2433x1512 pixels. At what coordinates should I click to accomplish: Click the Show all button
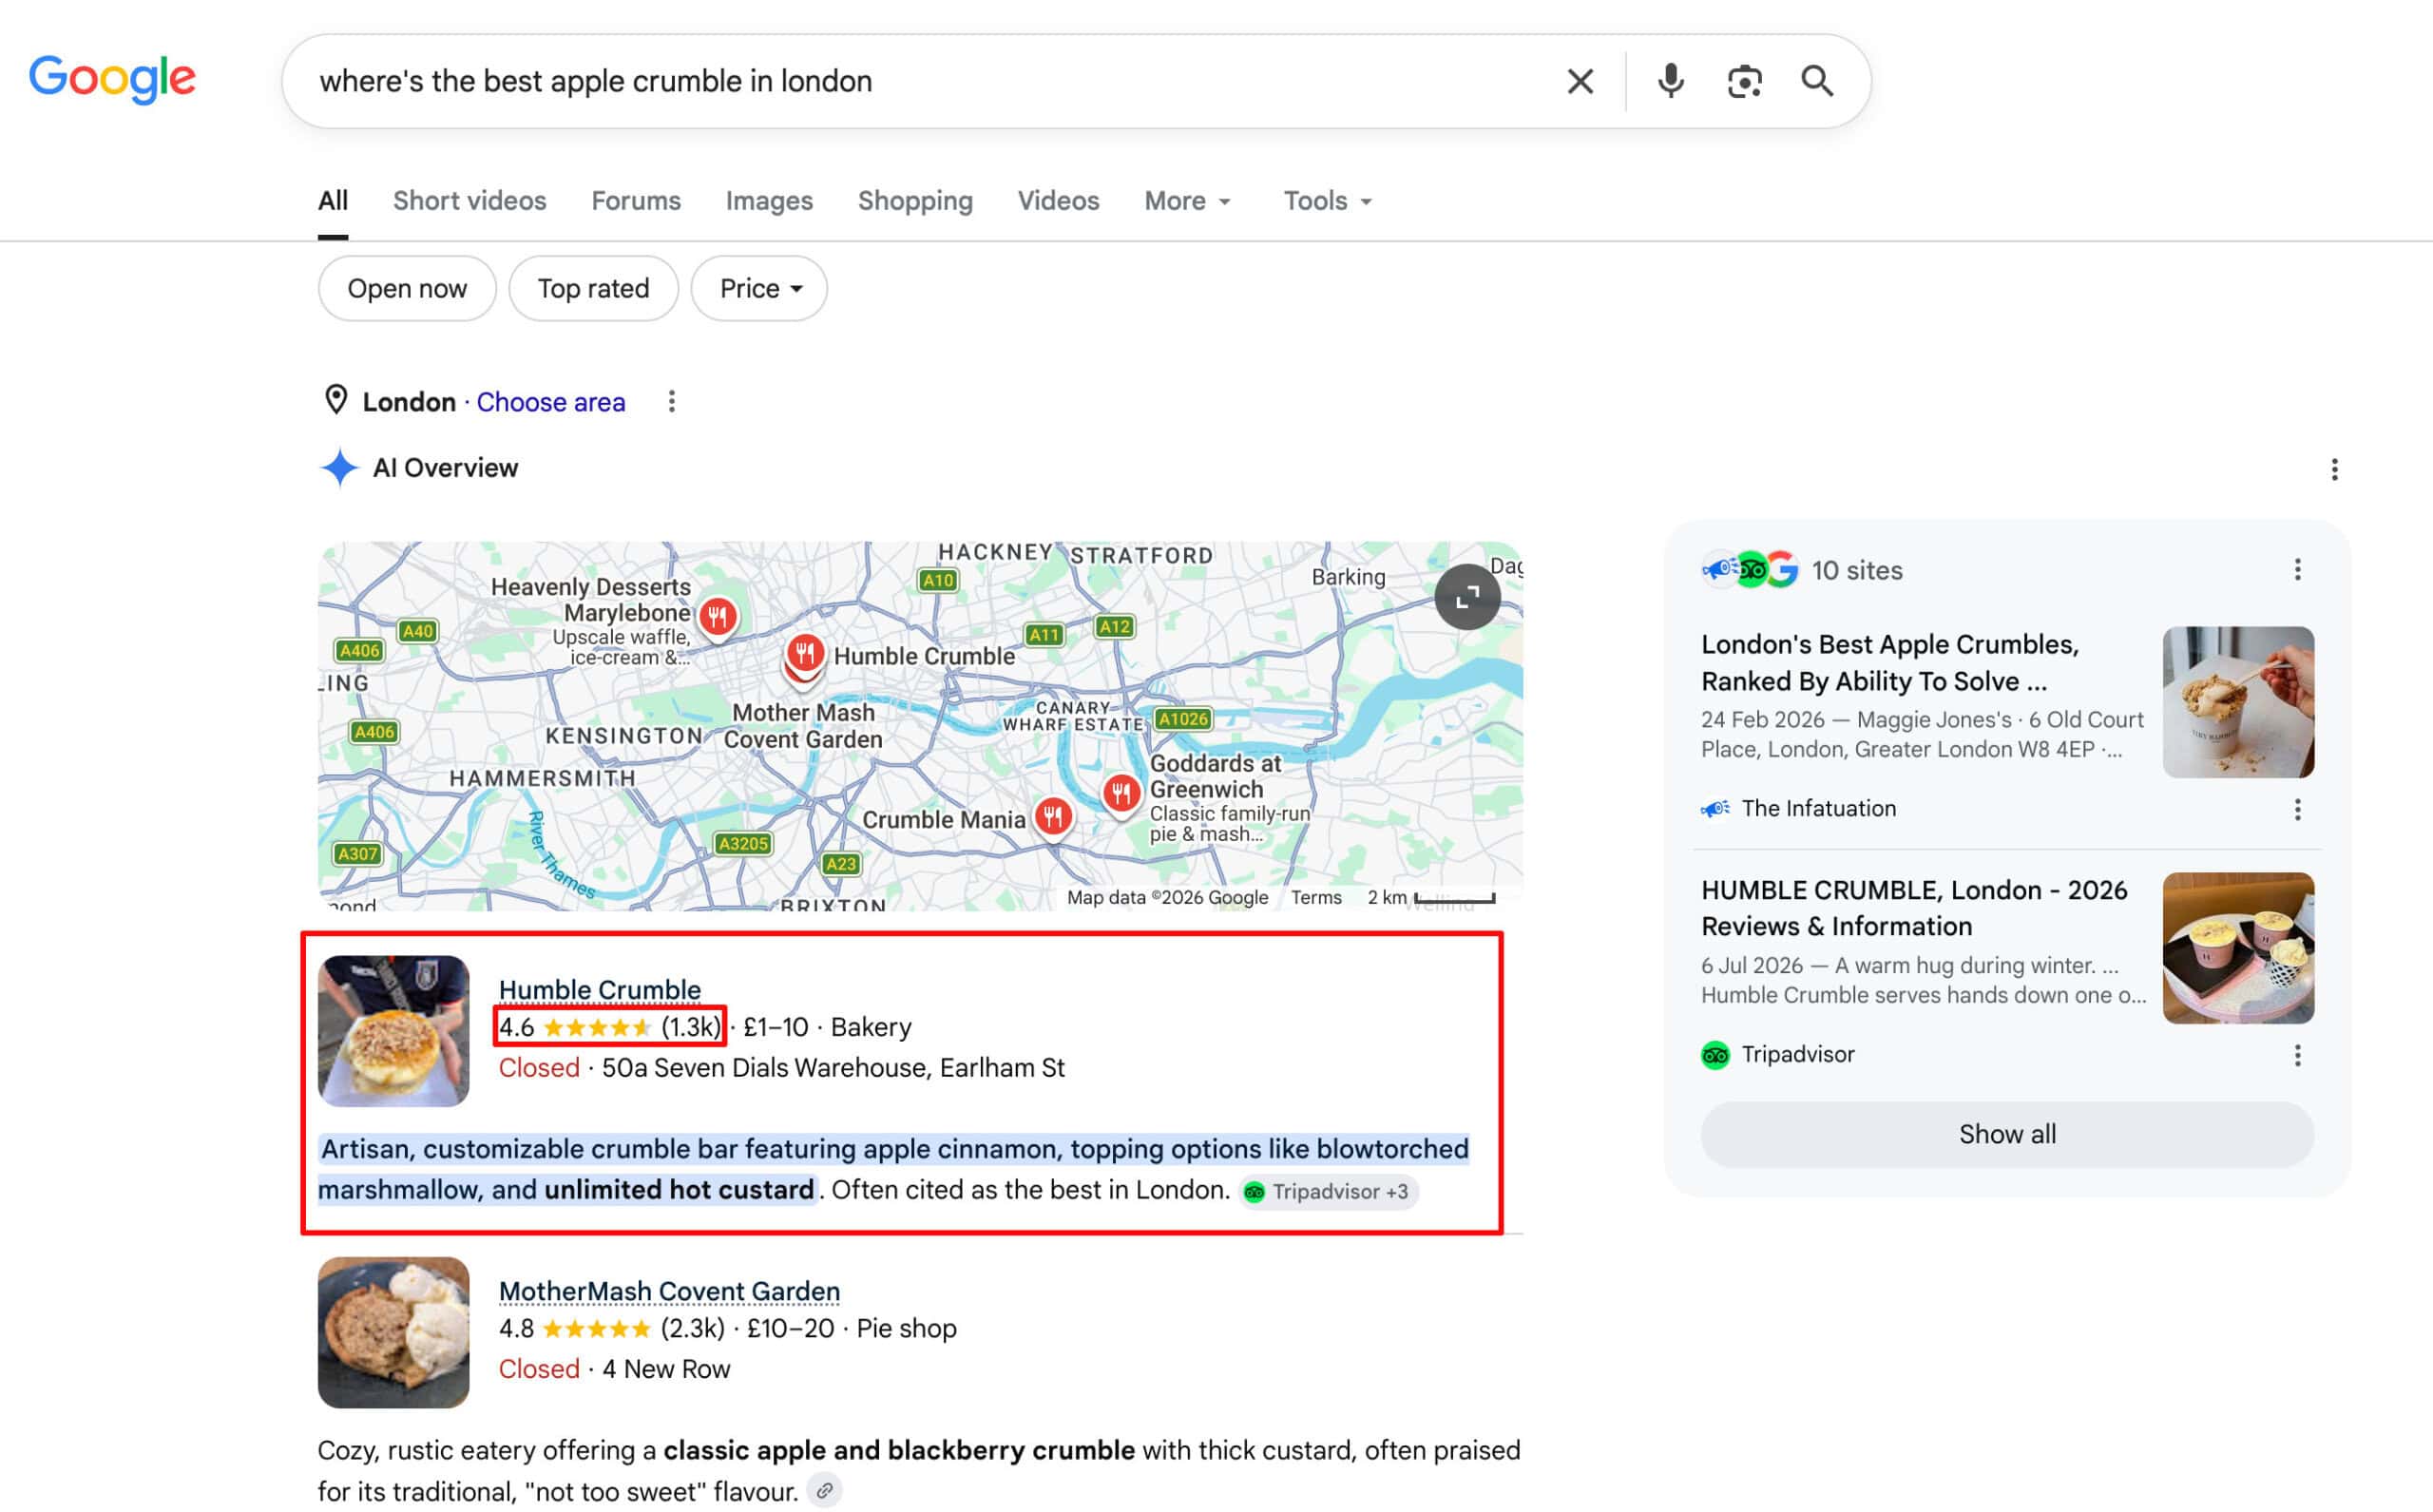(2007, 1134)
